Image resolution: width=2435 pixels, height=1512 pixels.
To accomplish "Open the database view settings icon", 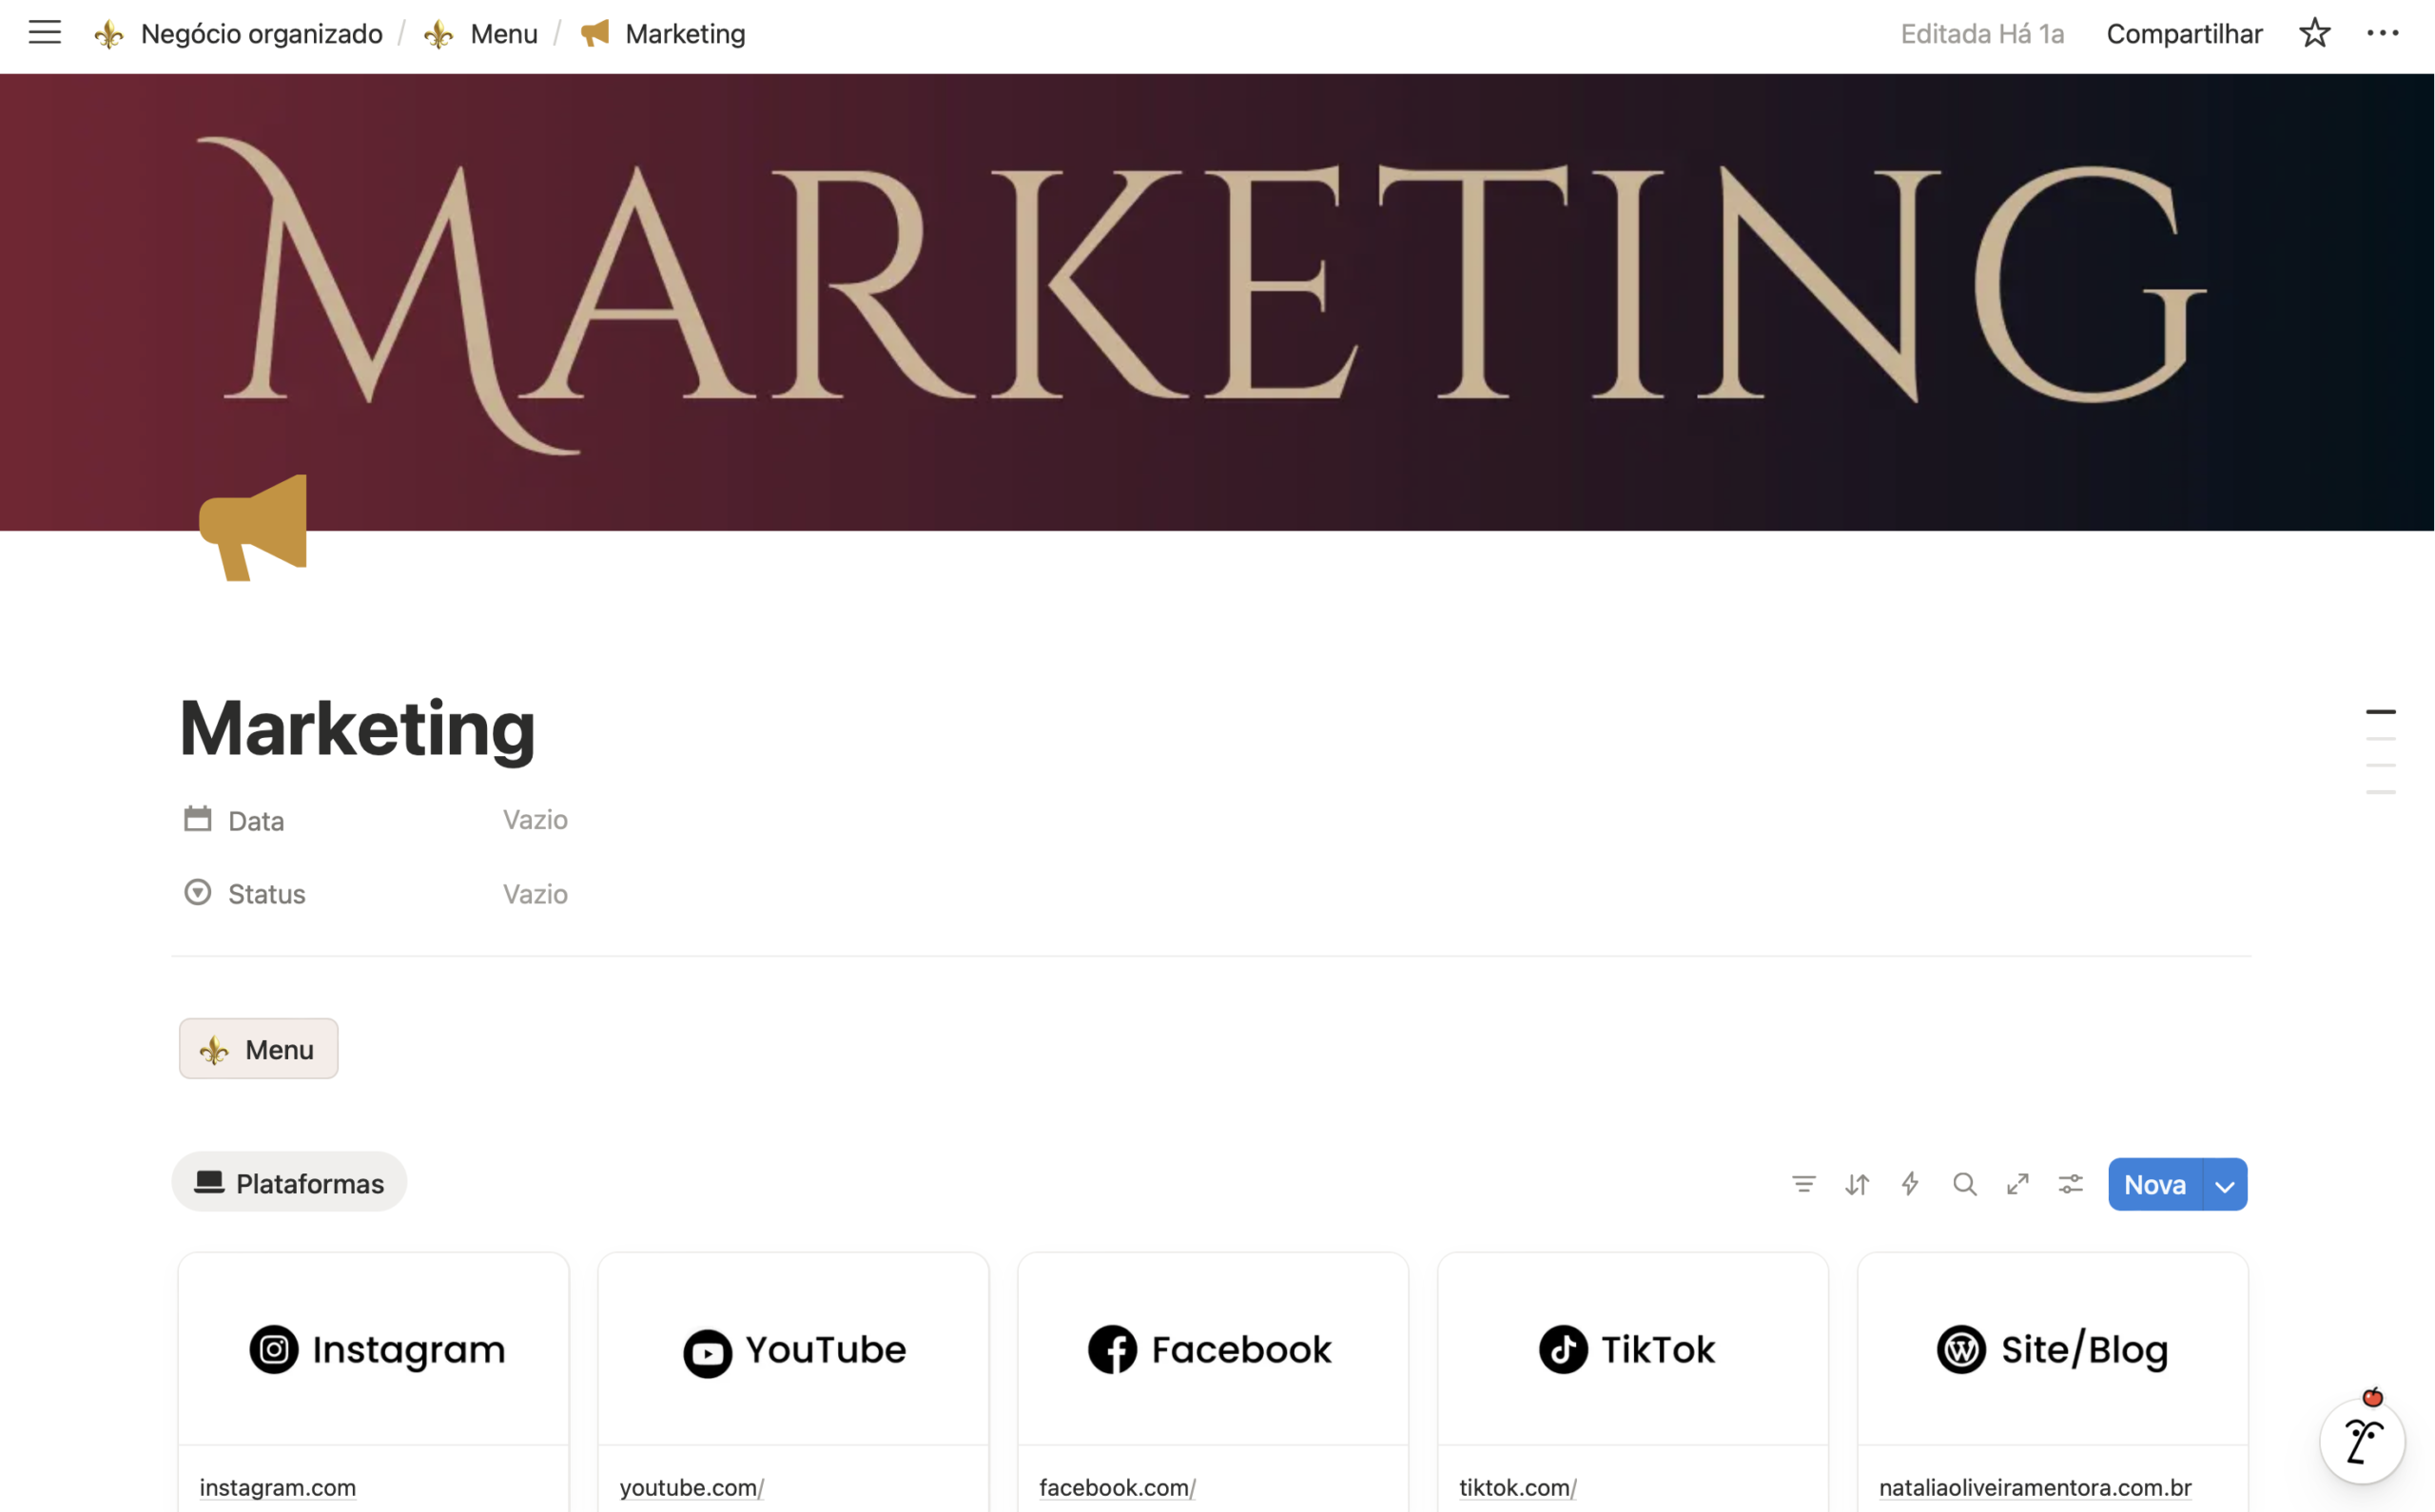I will [x=2070, y=1184].
